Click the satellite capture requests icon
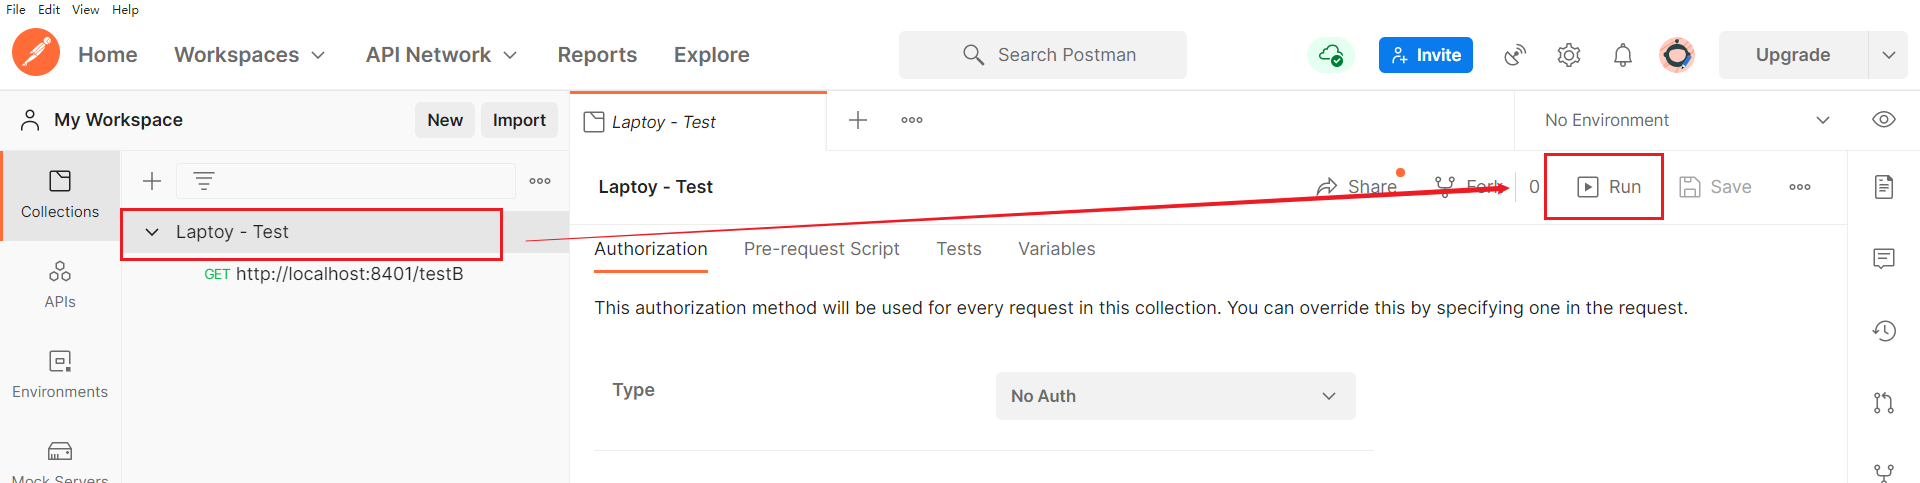This screenshot has height=483, width=1920. [x=1515, y=55]
